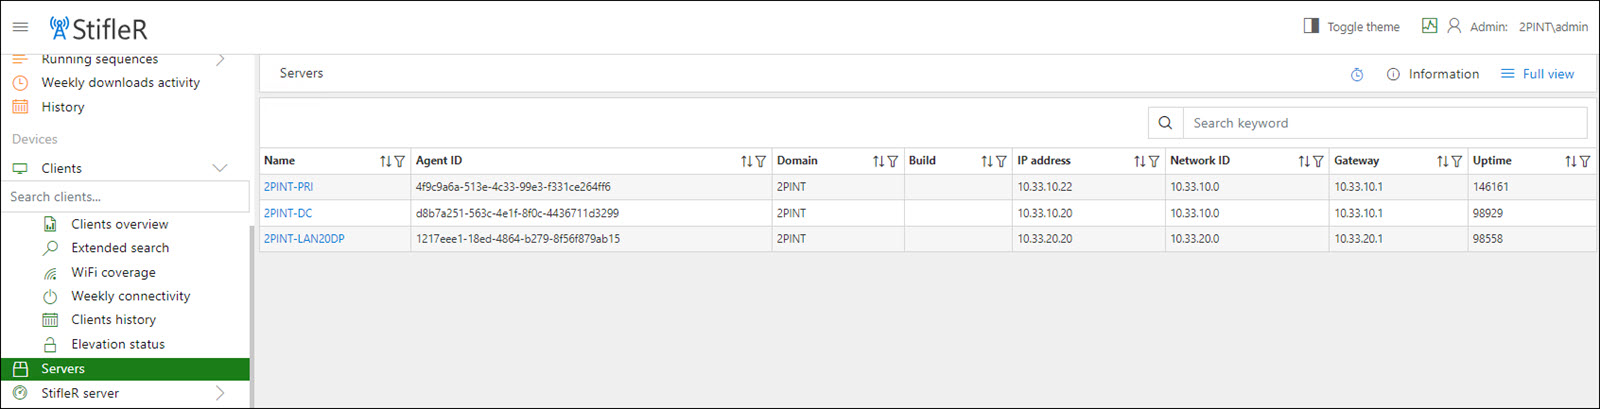
Task: Collapse the Clients section chevron
Action: pos(220,168)
